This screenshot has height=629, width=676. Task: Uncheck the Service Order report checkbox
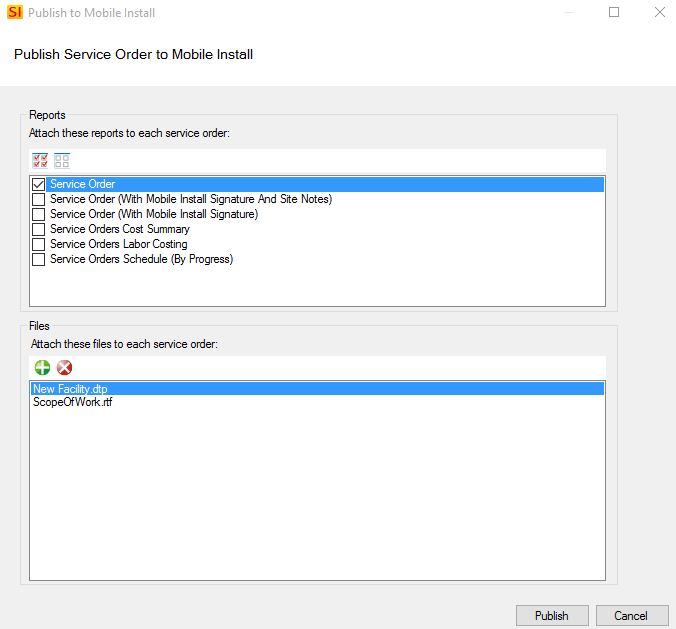38,185
